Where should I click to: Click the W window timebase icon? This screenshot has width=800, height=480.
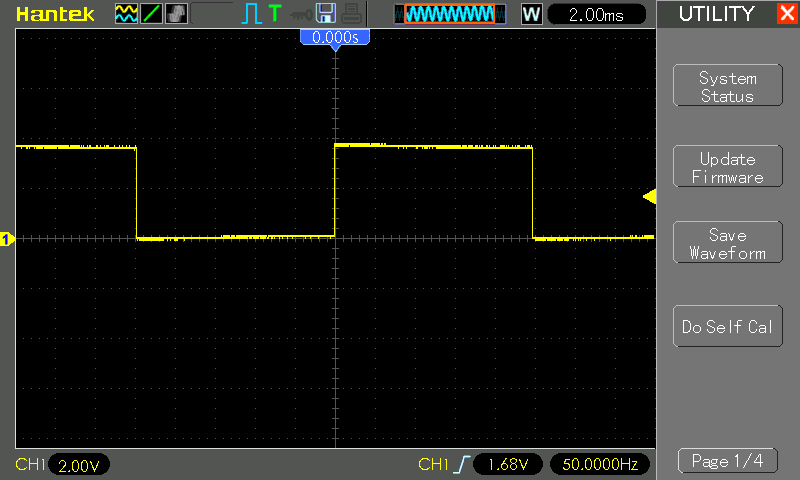pos(532,14)
